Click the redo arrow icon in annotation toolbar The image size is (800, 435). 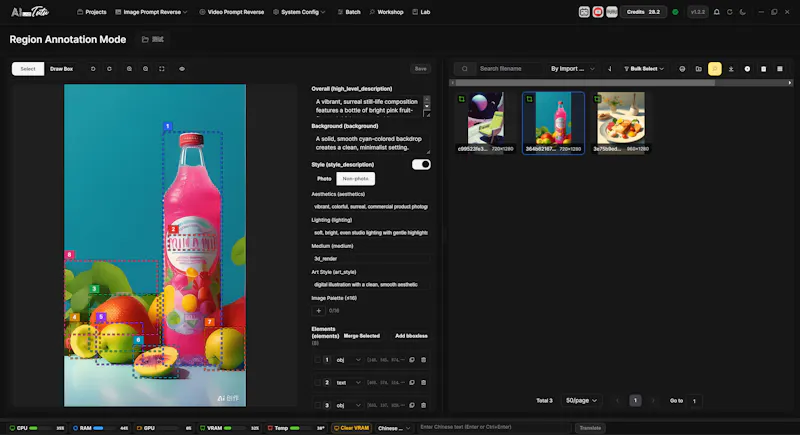109,69
